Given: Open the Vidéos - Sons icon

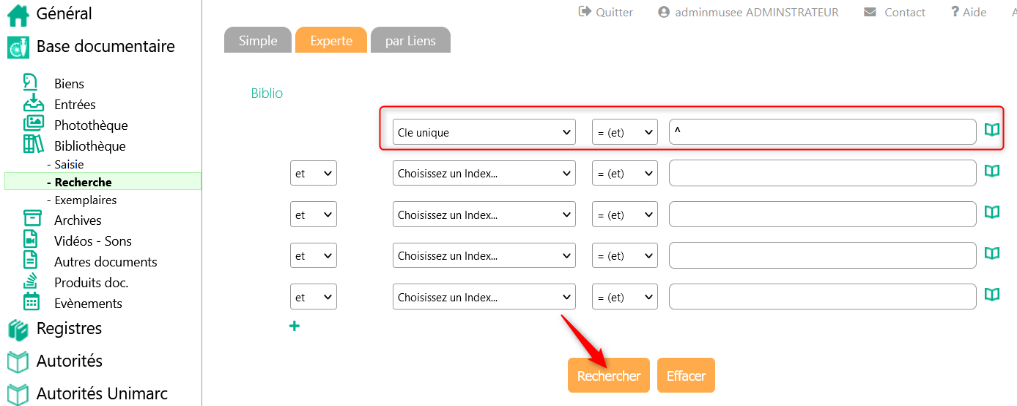Looking at the screenshot, I should point(33,241).
